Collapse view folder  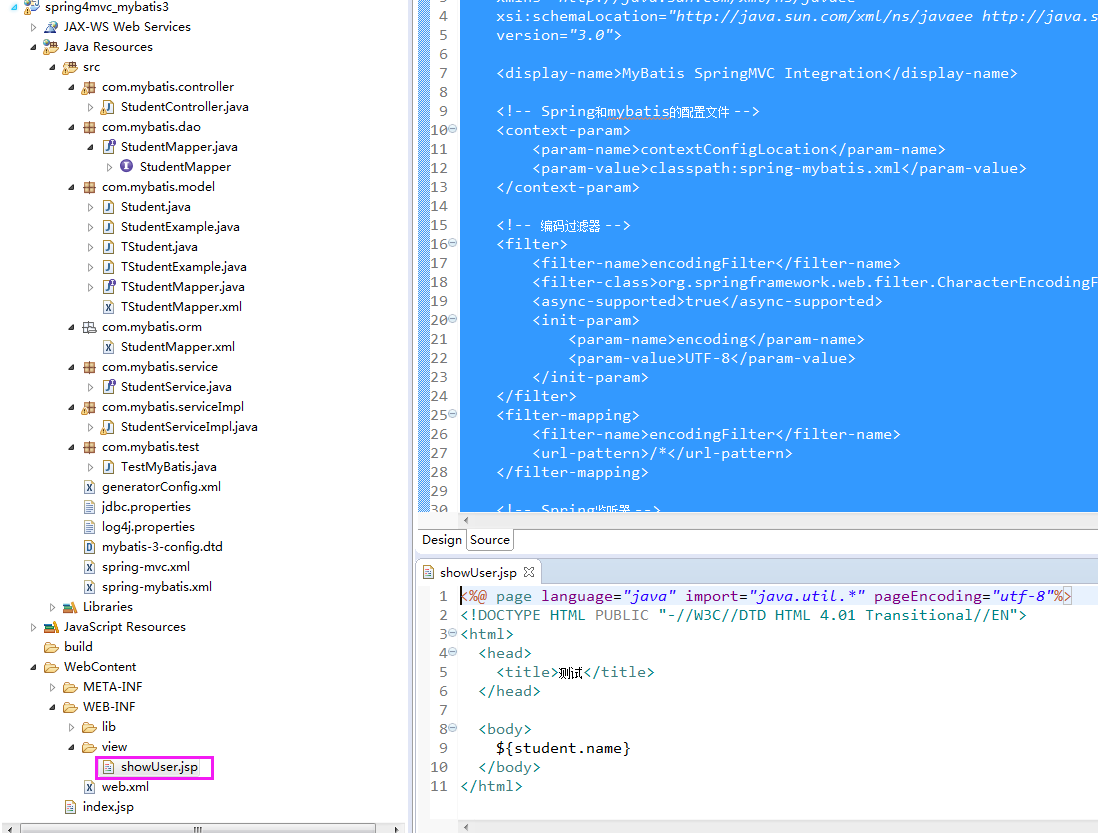71,747
